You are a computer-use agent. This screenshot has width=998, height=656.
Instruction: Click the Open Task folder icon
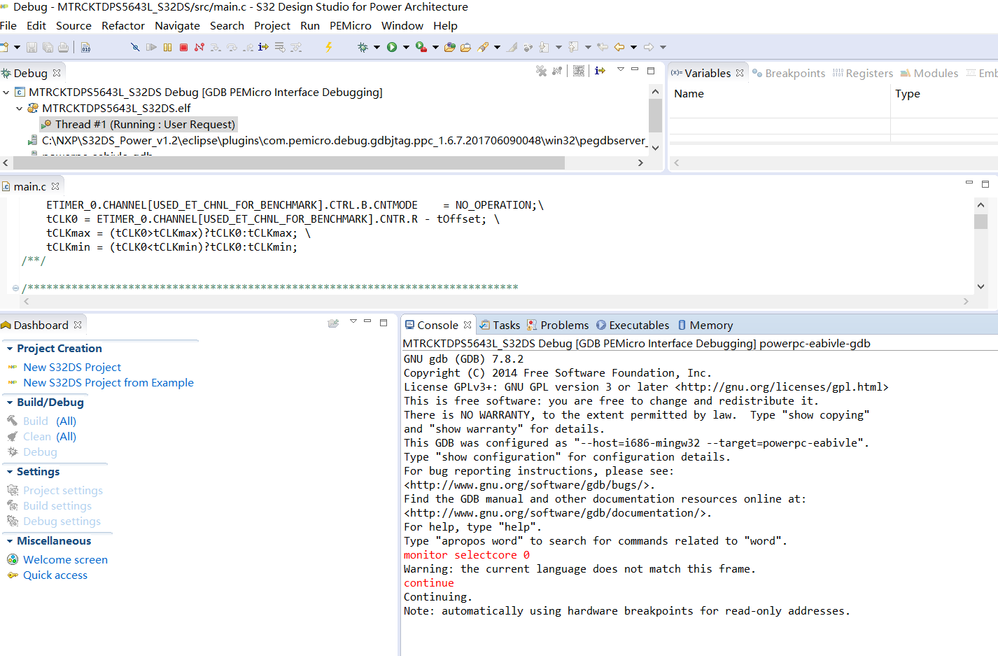pos(466,47)
